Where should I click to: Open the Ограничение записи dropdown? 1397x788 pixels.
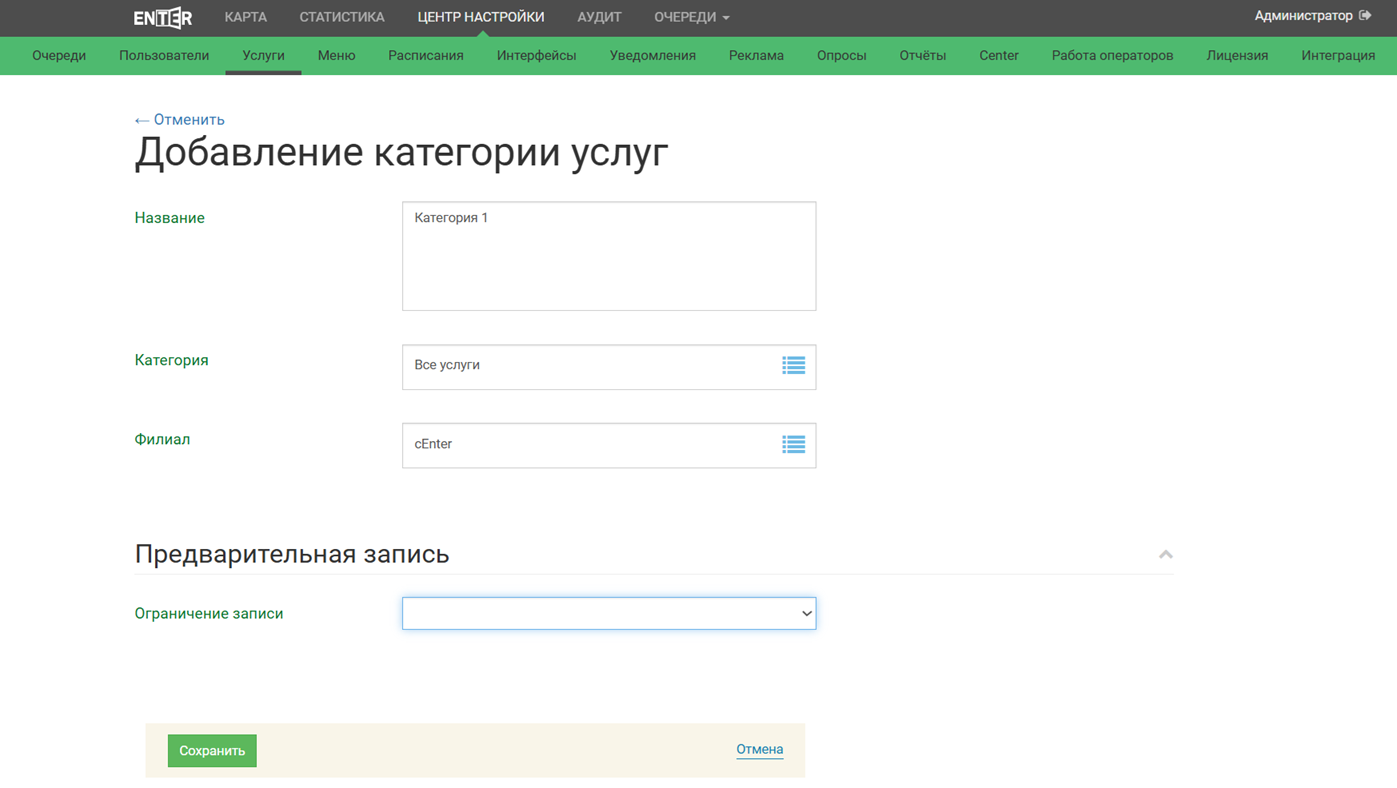point(608,613)
